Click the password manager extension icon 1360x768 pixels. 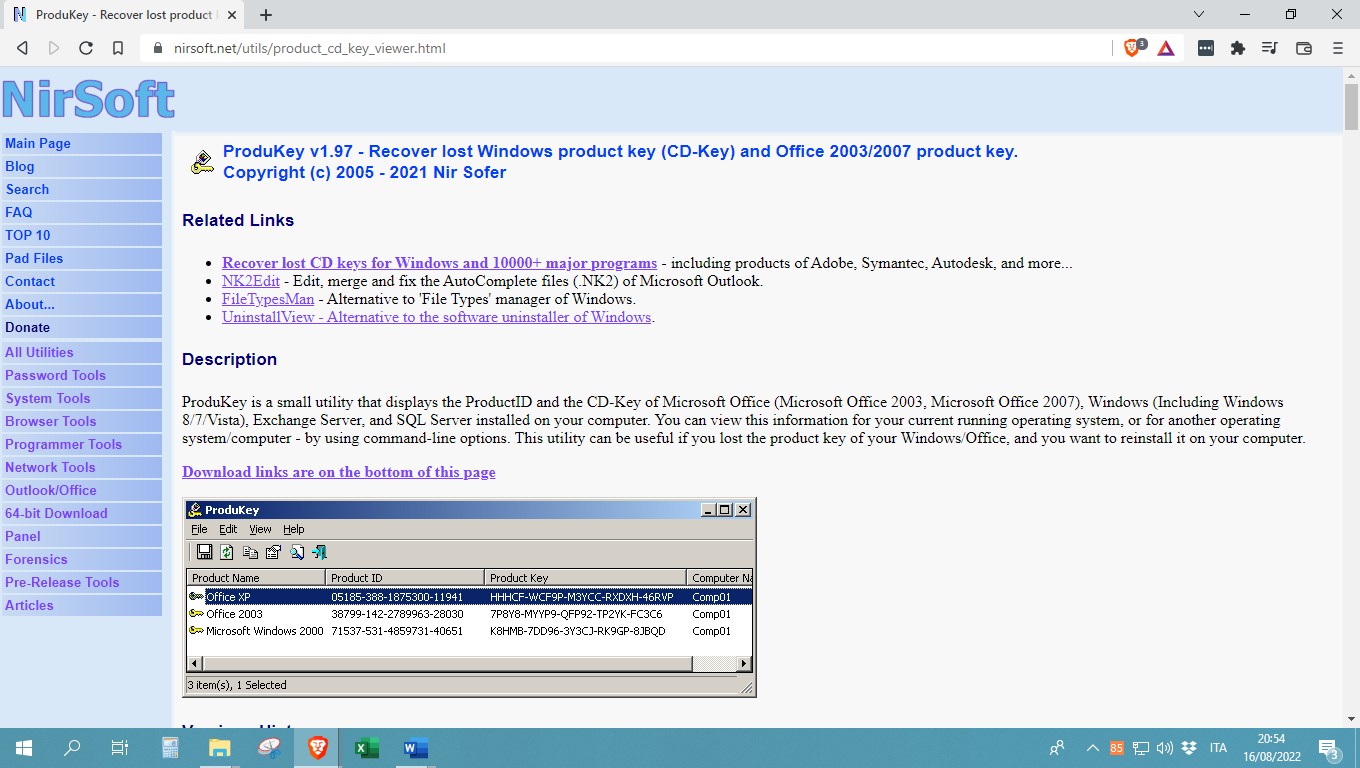coord(1206,48)
